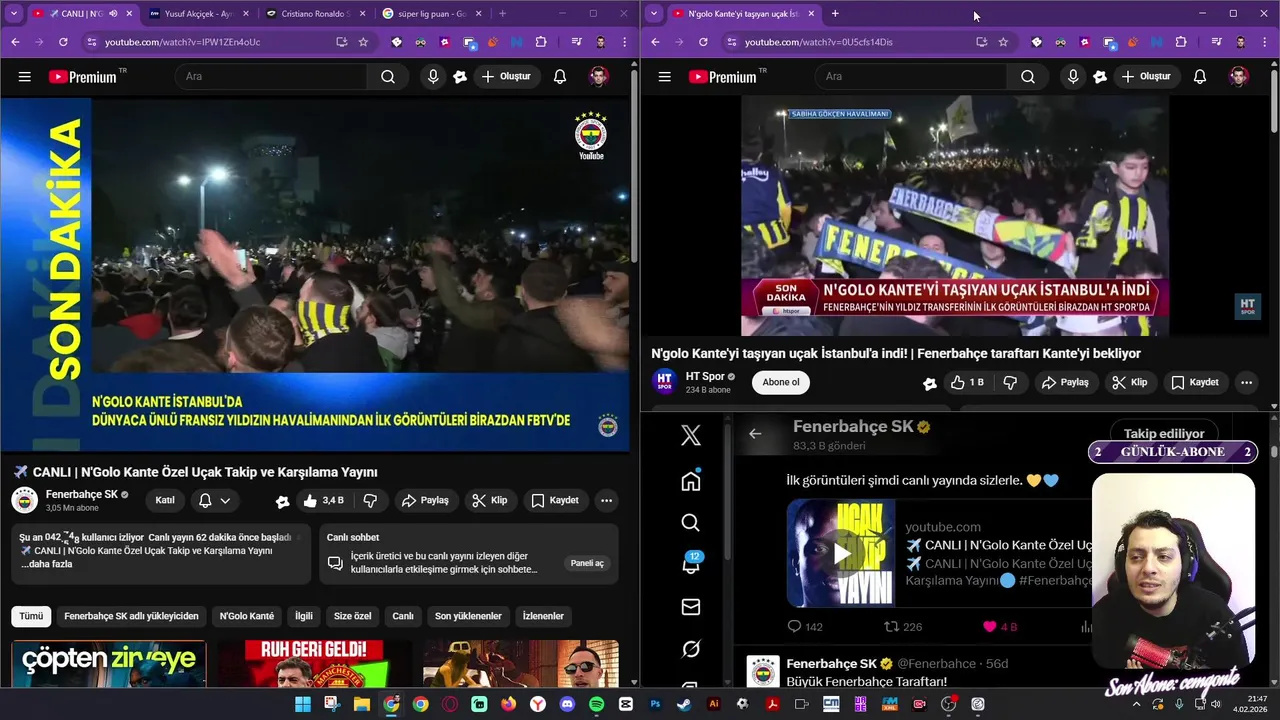
Task: Open Steam from the Windows taskbar
Action: click(684, 704)
